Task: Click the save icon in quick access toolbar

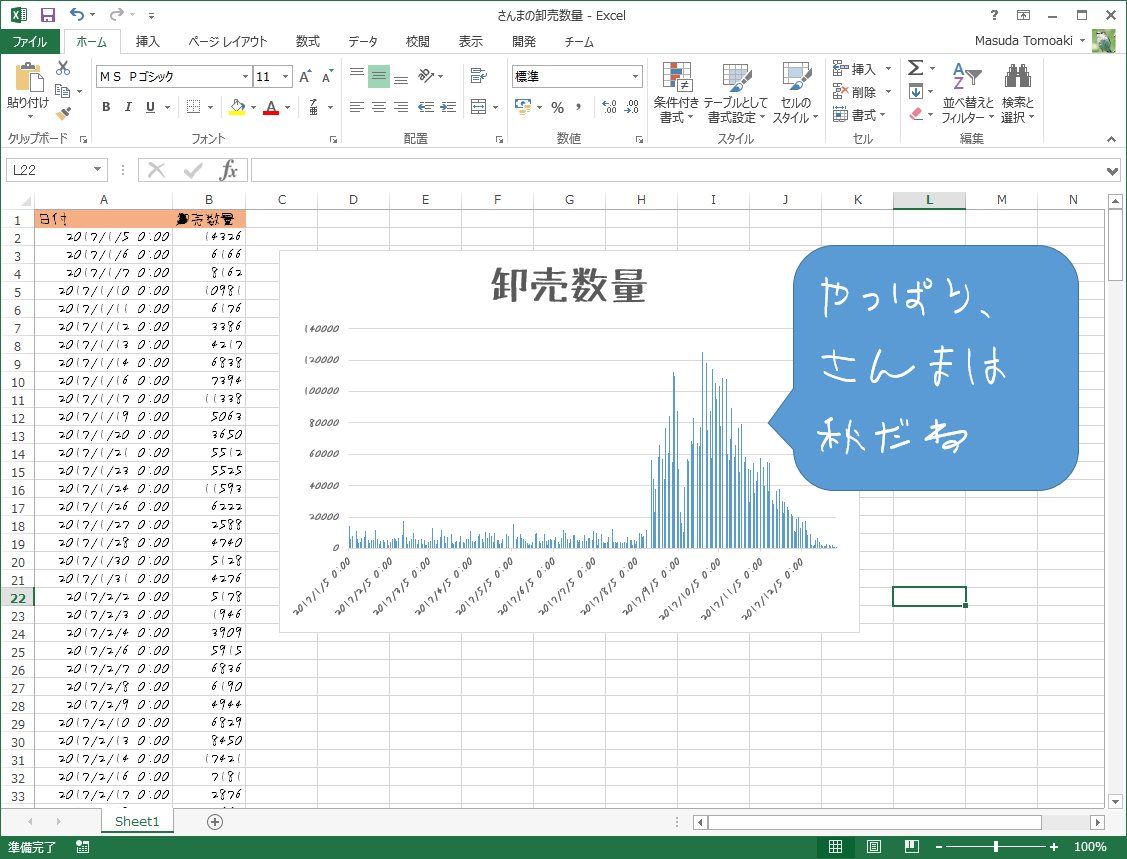Action: click(47, 15)
